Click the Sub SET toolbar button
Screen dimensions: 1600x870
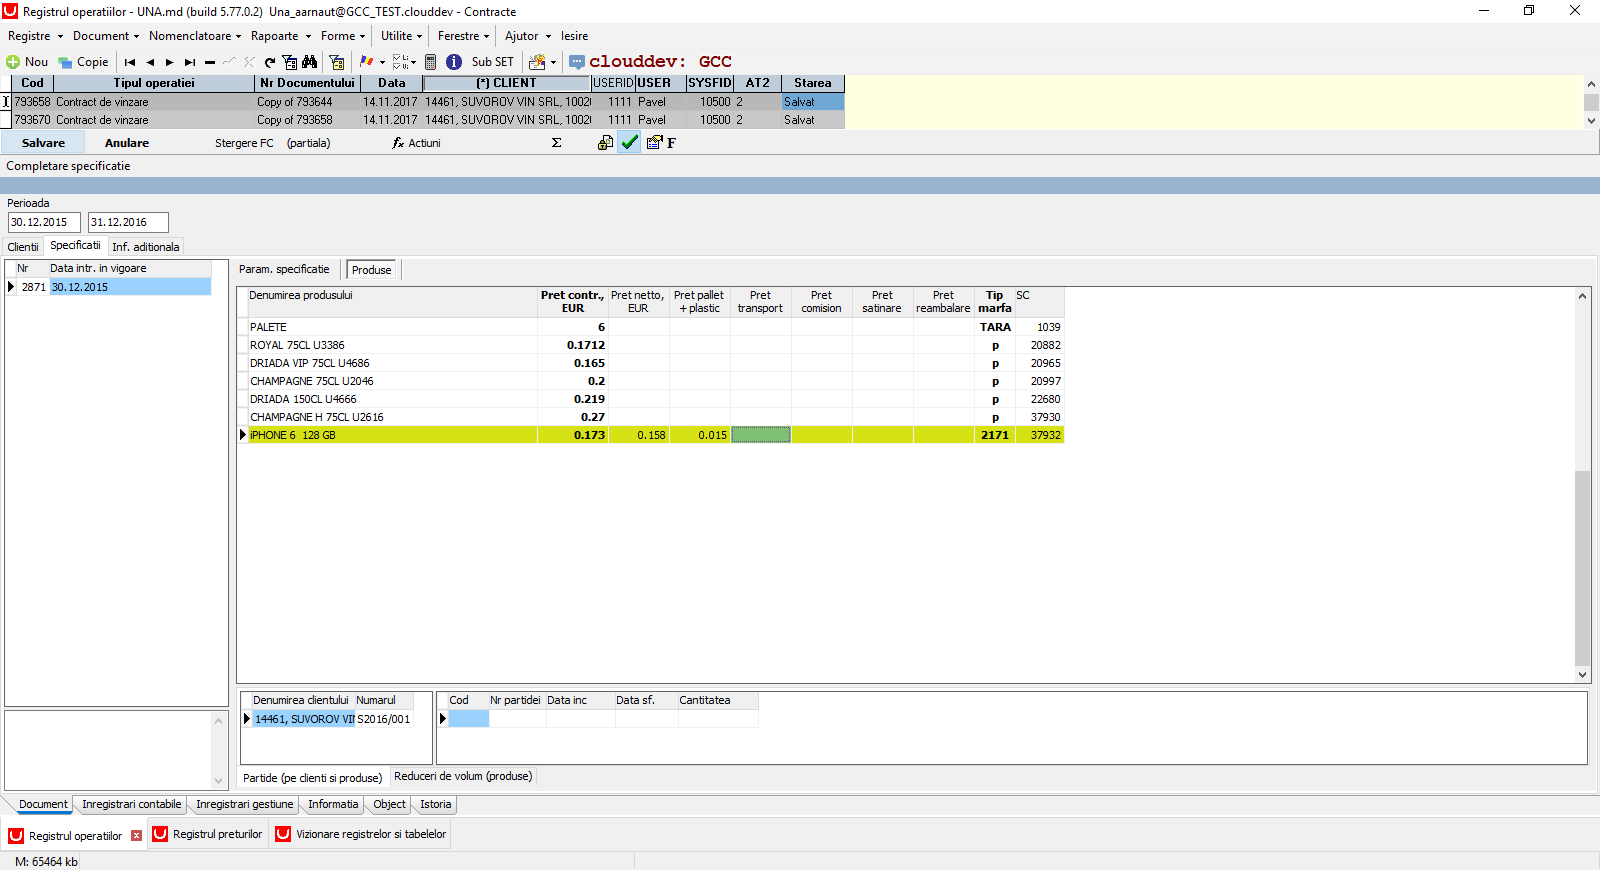click(x=493, y=62)
